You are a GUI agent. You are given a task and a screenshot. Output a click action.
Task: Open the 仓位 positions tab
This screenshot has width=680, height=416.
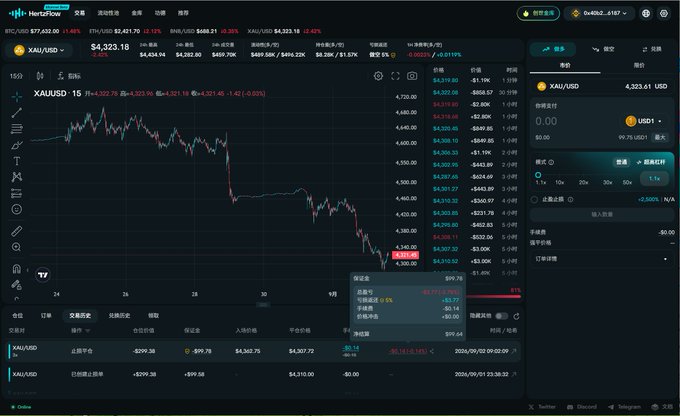[18, 316]
